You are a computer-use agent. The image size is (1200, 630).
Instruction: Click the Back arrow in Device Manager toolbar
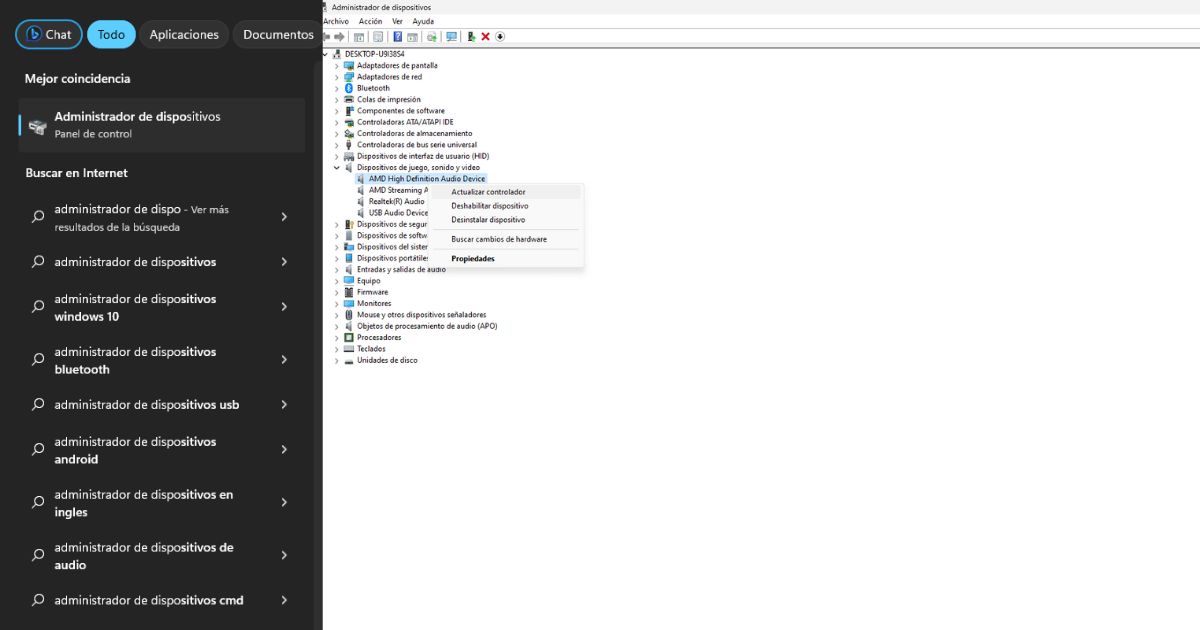coord(327,36)
